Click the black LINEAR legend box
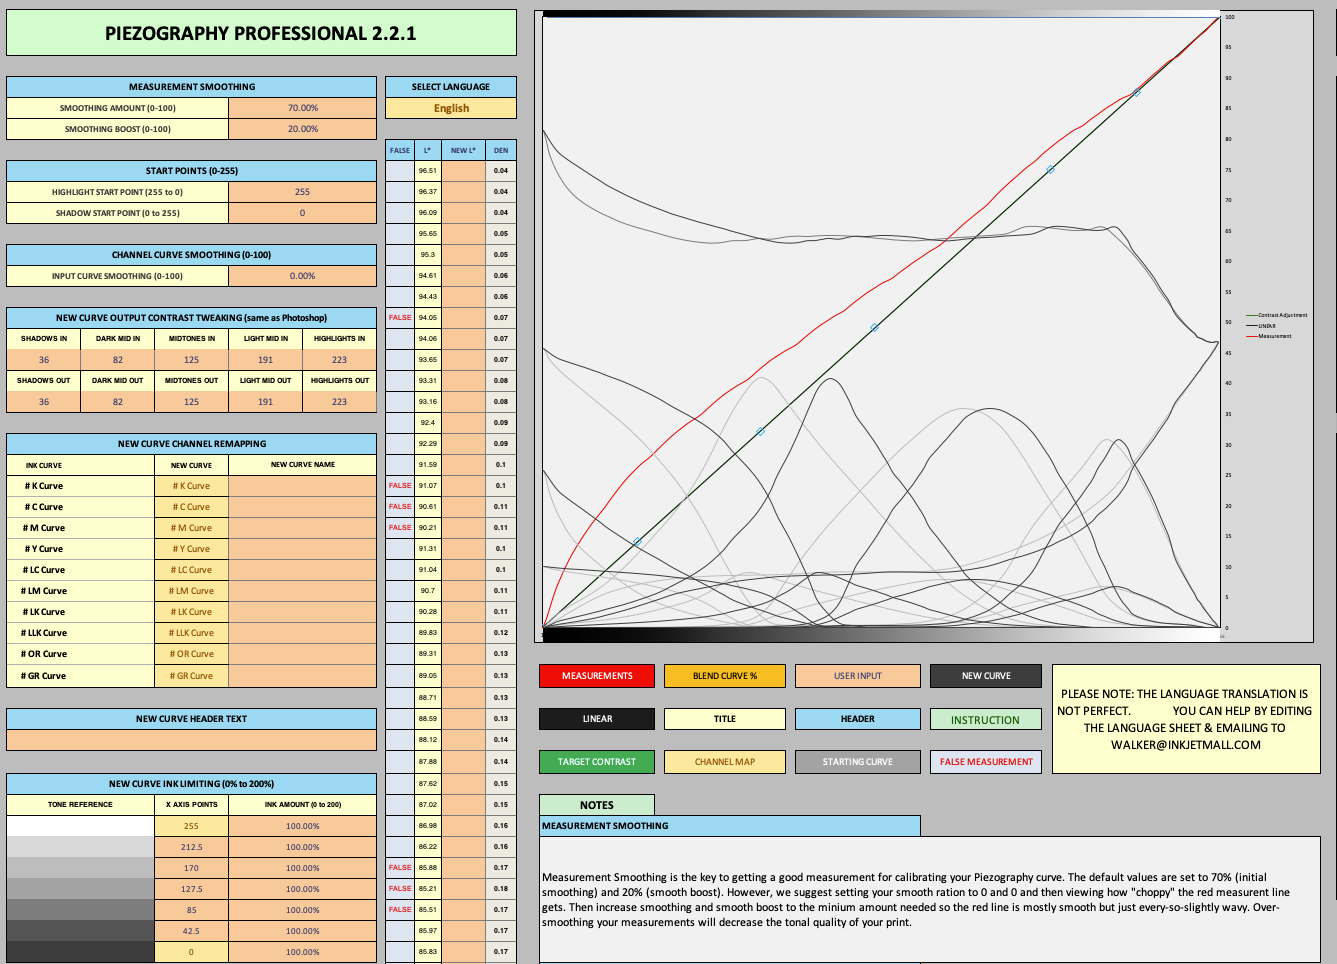 pyautogui.click(x=597, y=719)
